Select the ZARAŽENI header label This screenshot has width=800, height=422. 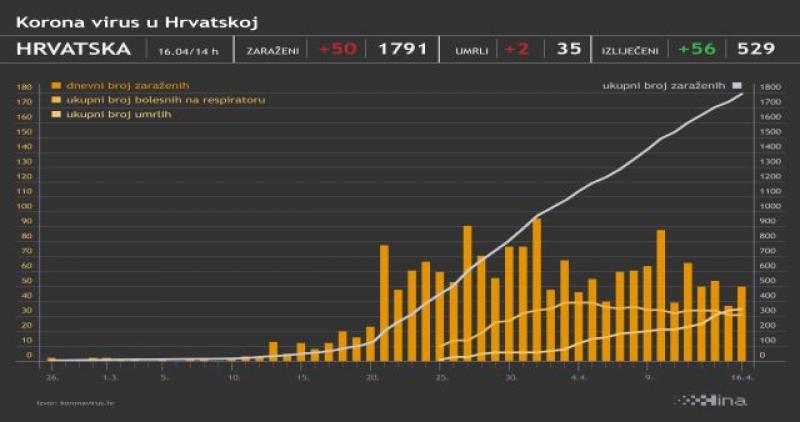(x=269, y=50)
